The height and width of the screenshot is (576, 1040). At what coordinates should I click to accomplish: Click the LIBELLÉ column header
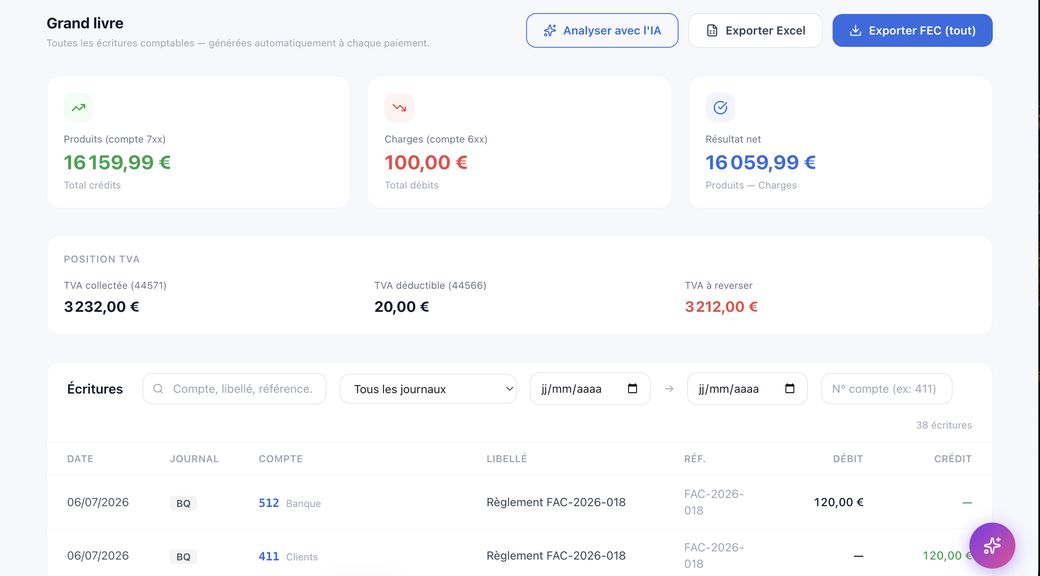tap(507, 459)
